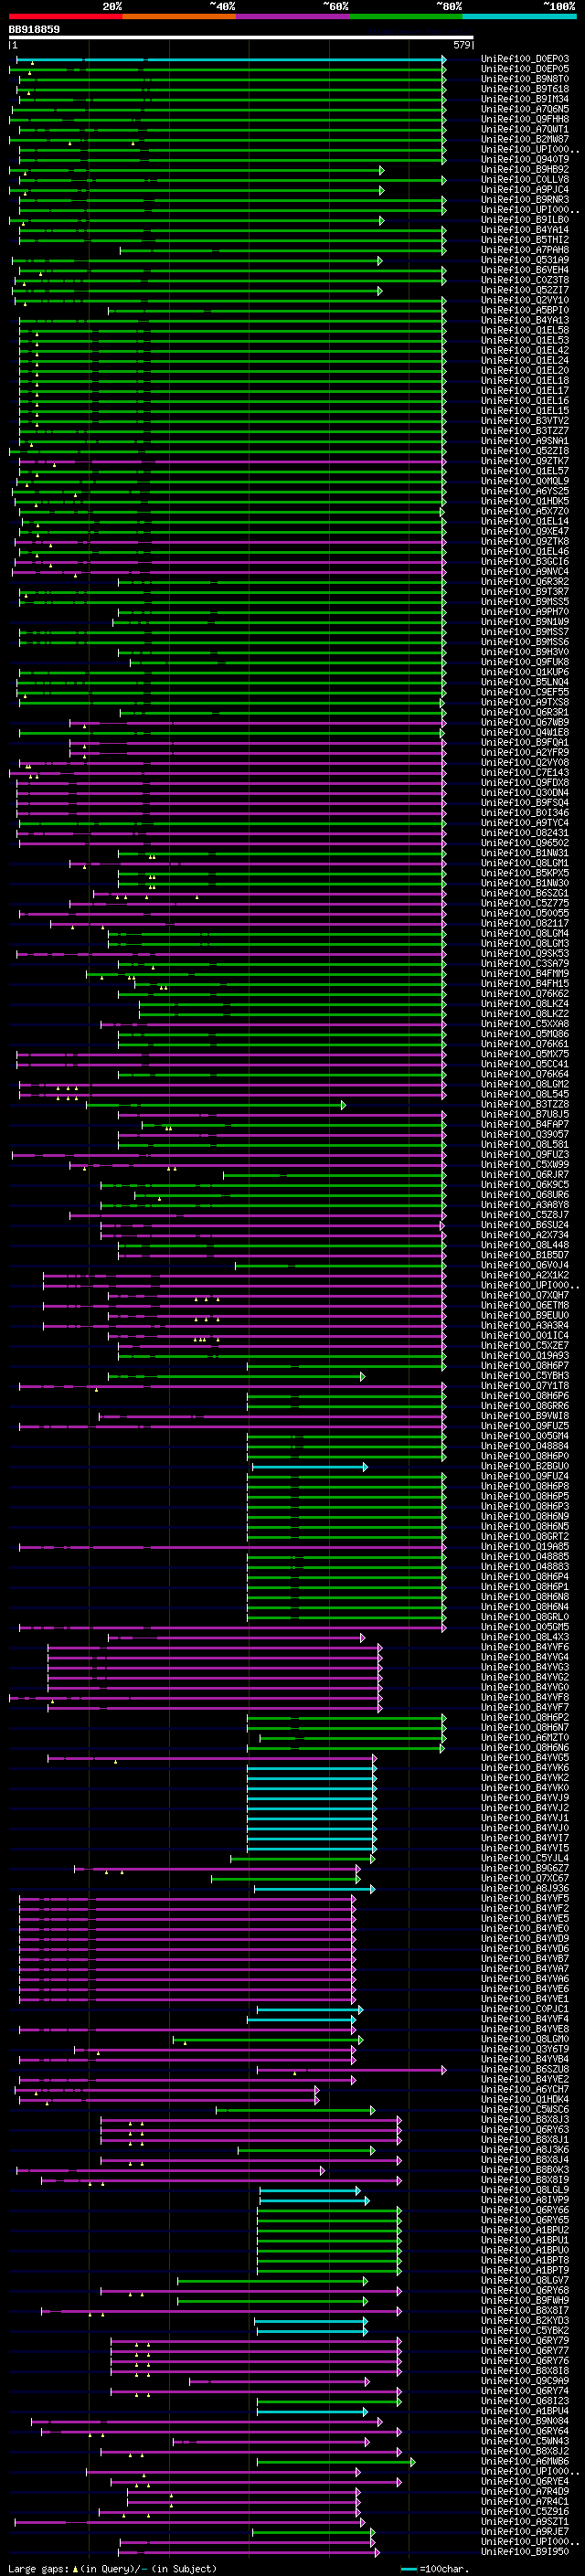Click the cyan ~100% identity legend segment

519,17
